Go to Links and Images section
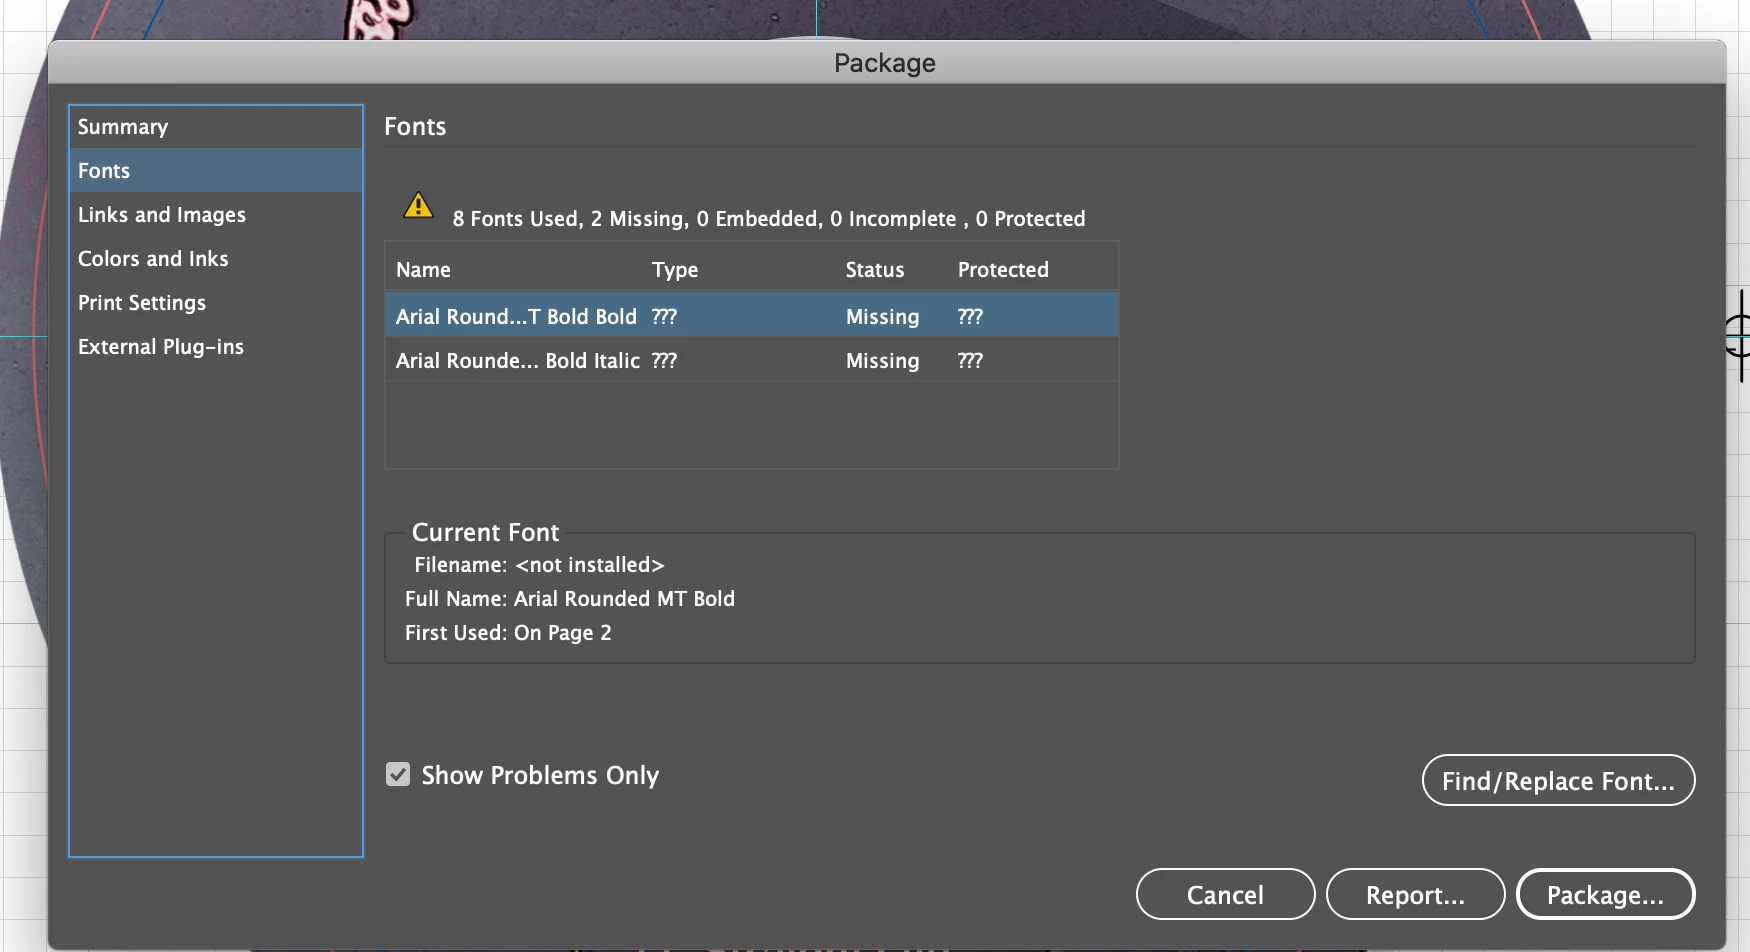The width and height of the screenshot is (1750, 952). 216,215
